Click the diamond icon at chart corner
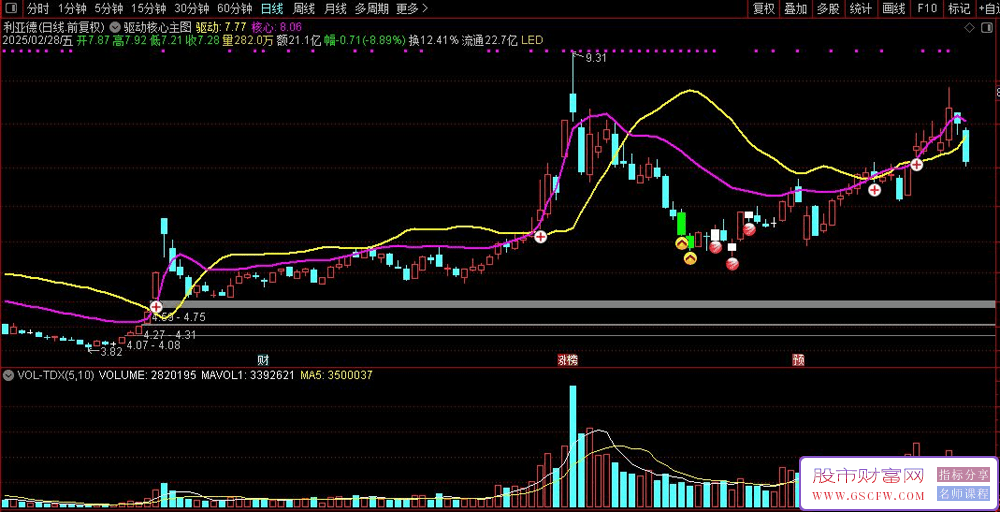1000x512 pixels. coord(969,27)
